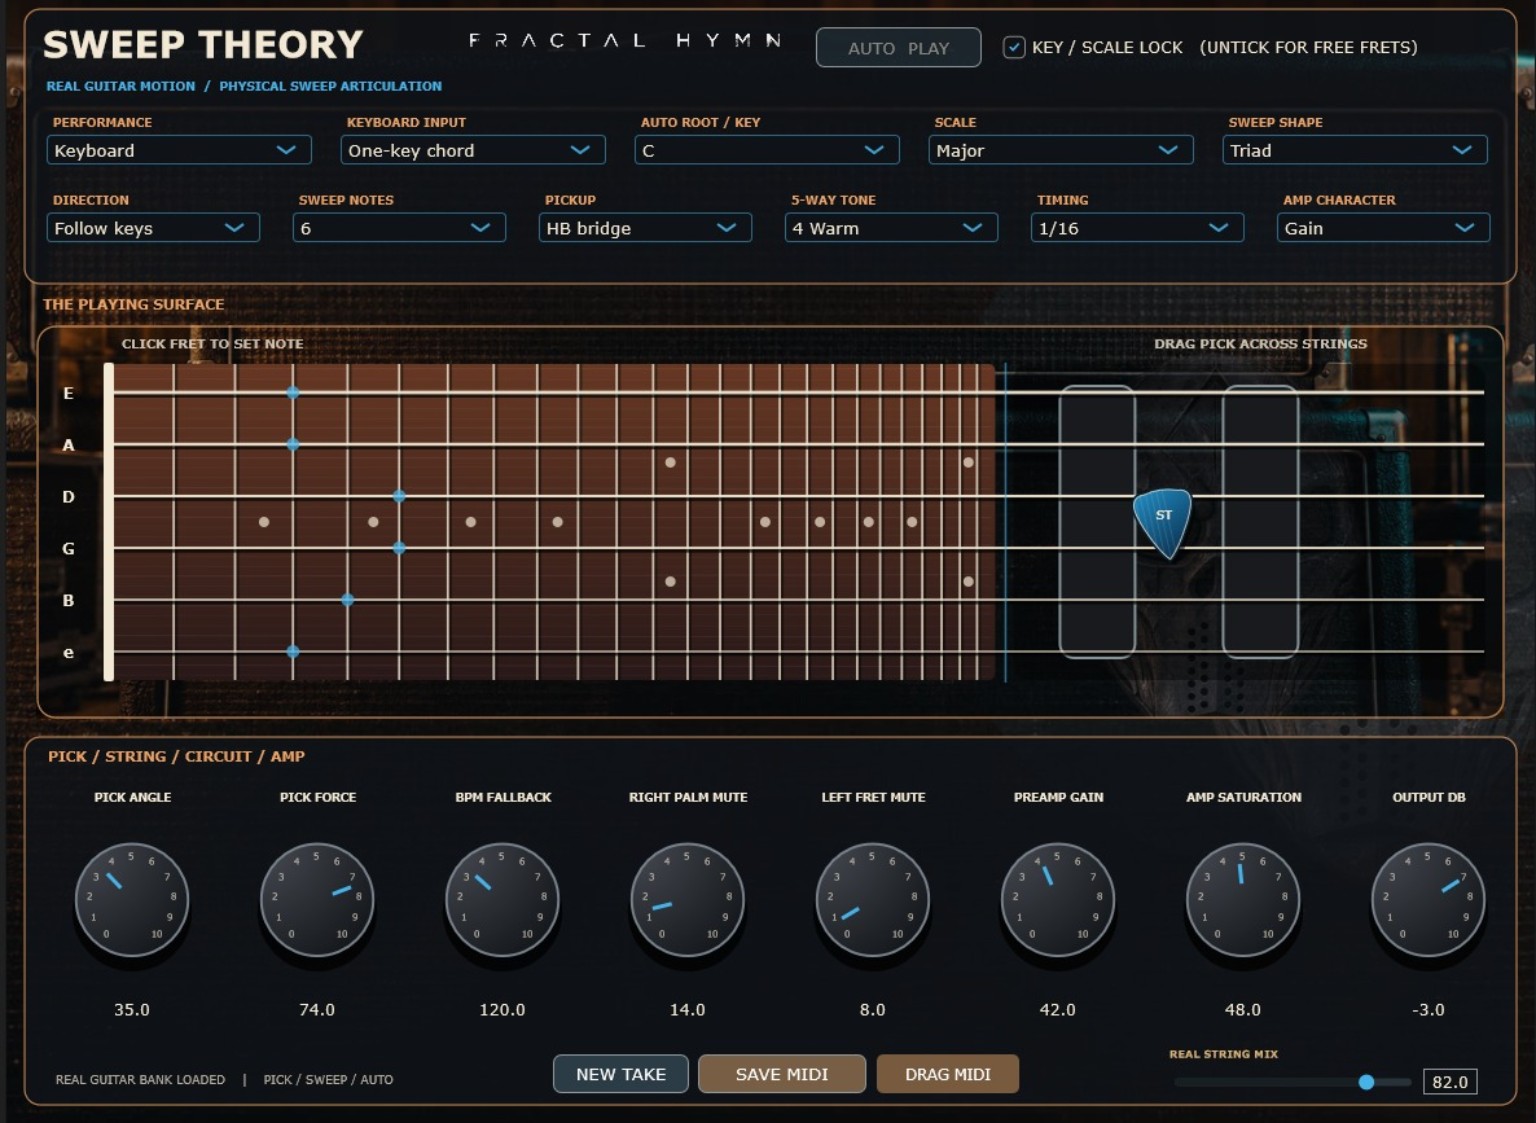Click the Preamp Gain knob
Viewport: 1536px width, 1123px height.
tap(1058, 899)
